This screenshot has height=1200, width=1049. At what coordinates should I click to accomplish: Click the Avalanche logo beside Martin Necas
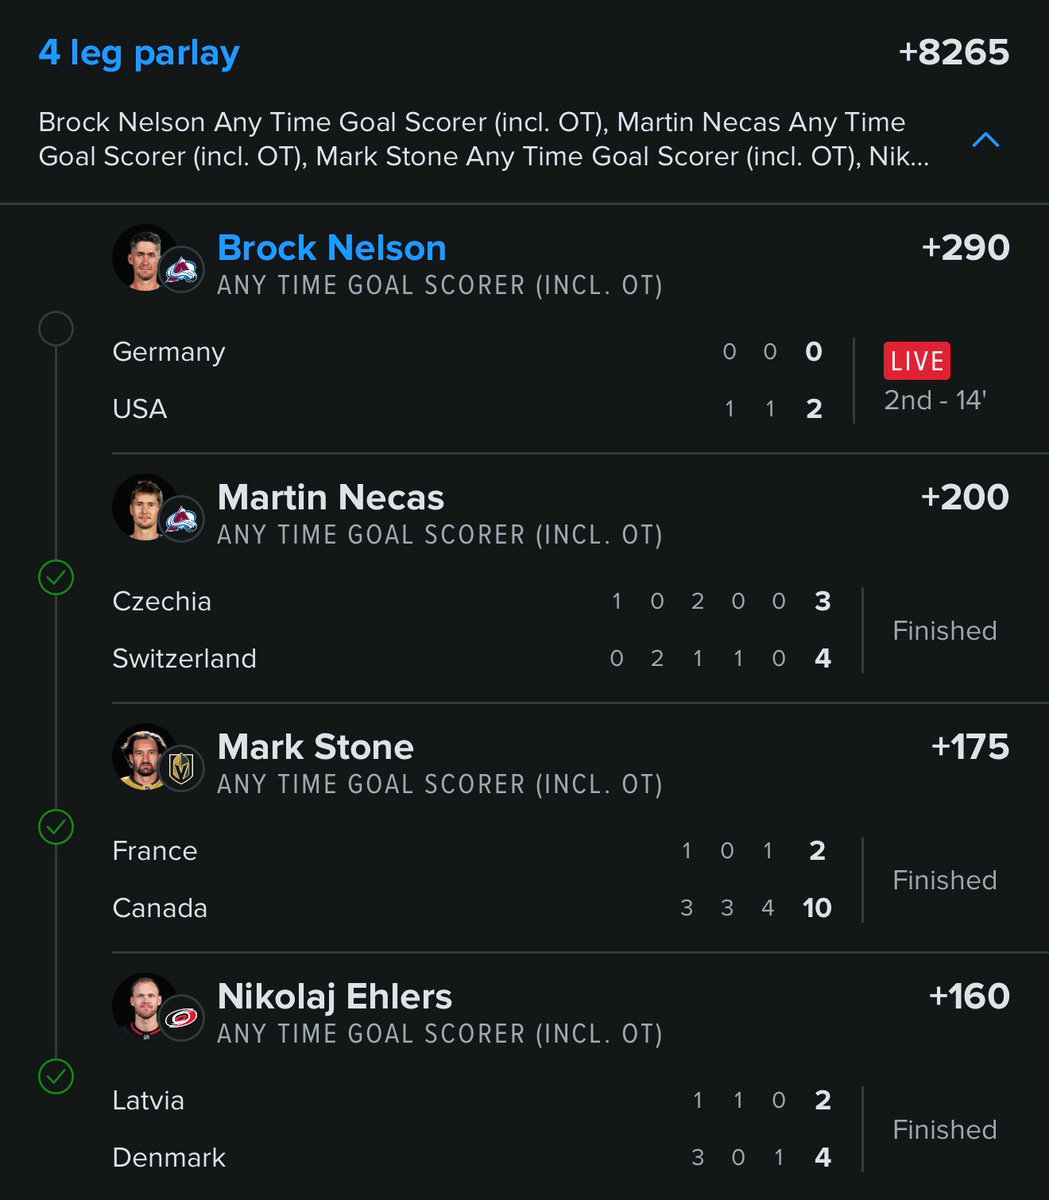click(x=182, y=519)
